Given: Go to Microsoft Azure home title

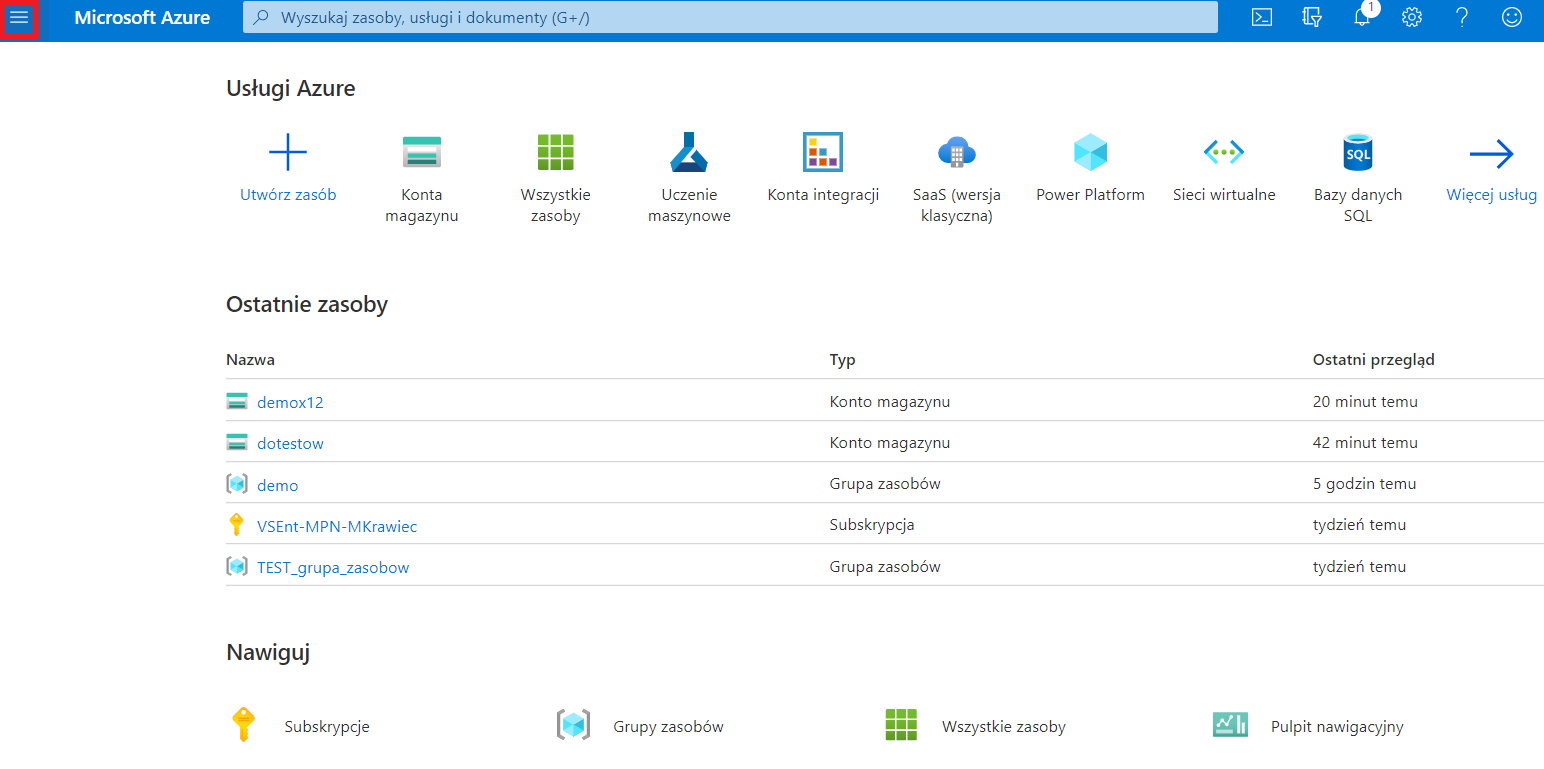Looking at the screenshot, I should click(142, 17).
